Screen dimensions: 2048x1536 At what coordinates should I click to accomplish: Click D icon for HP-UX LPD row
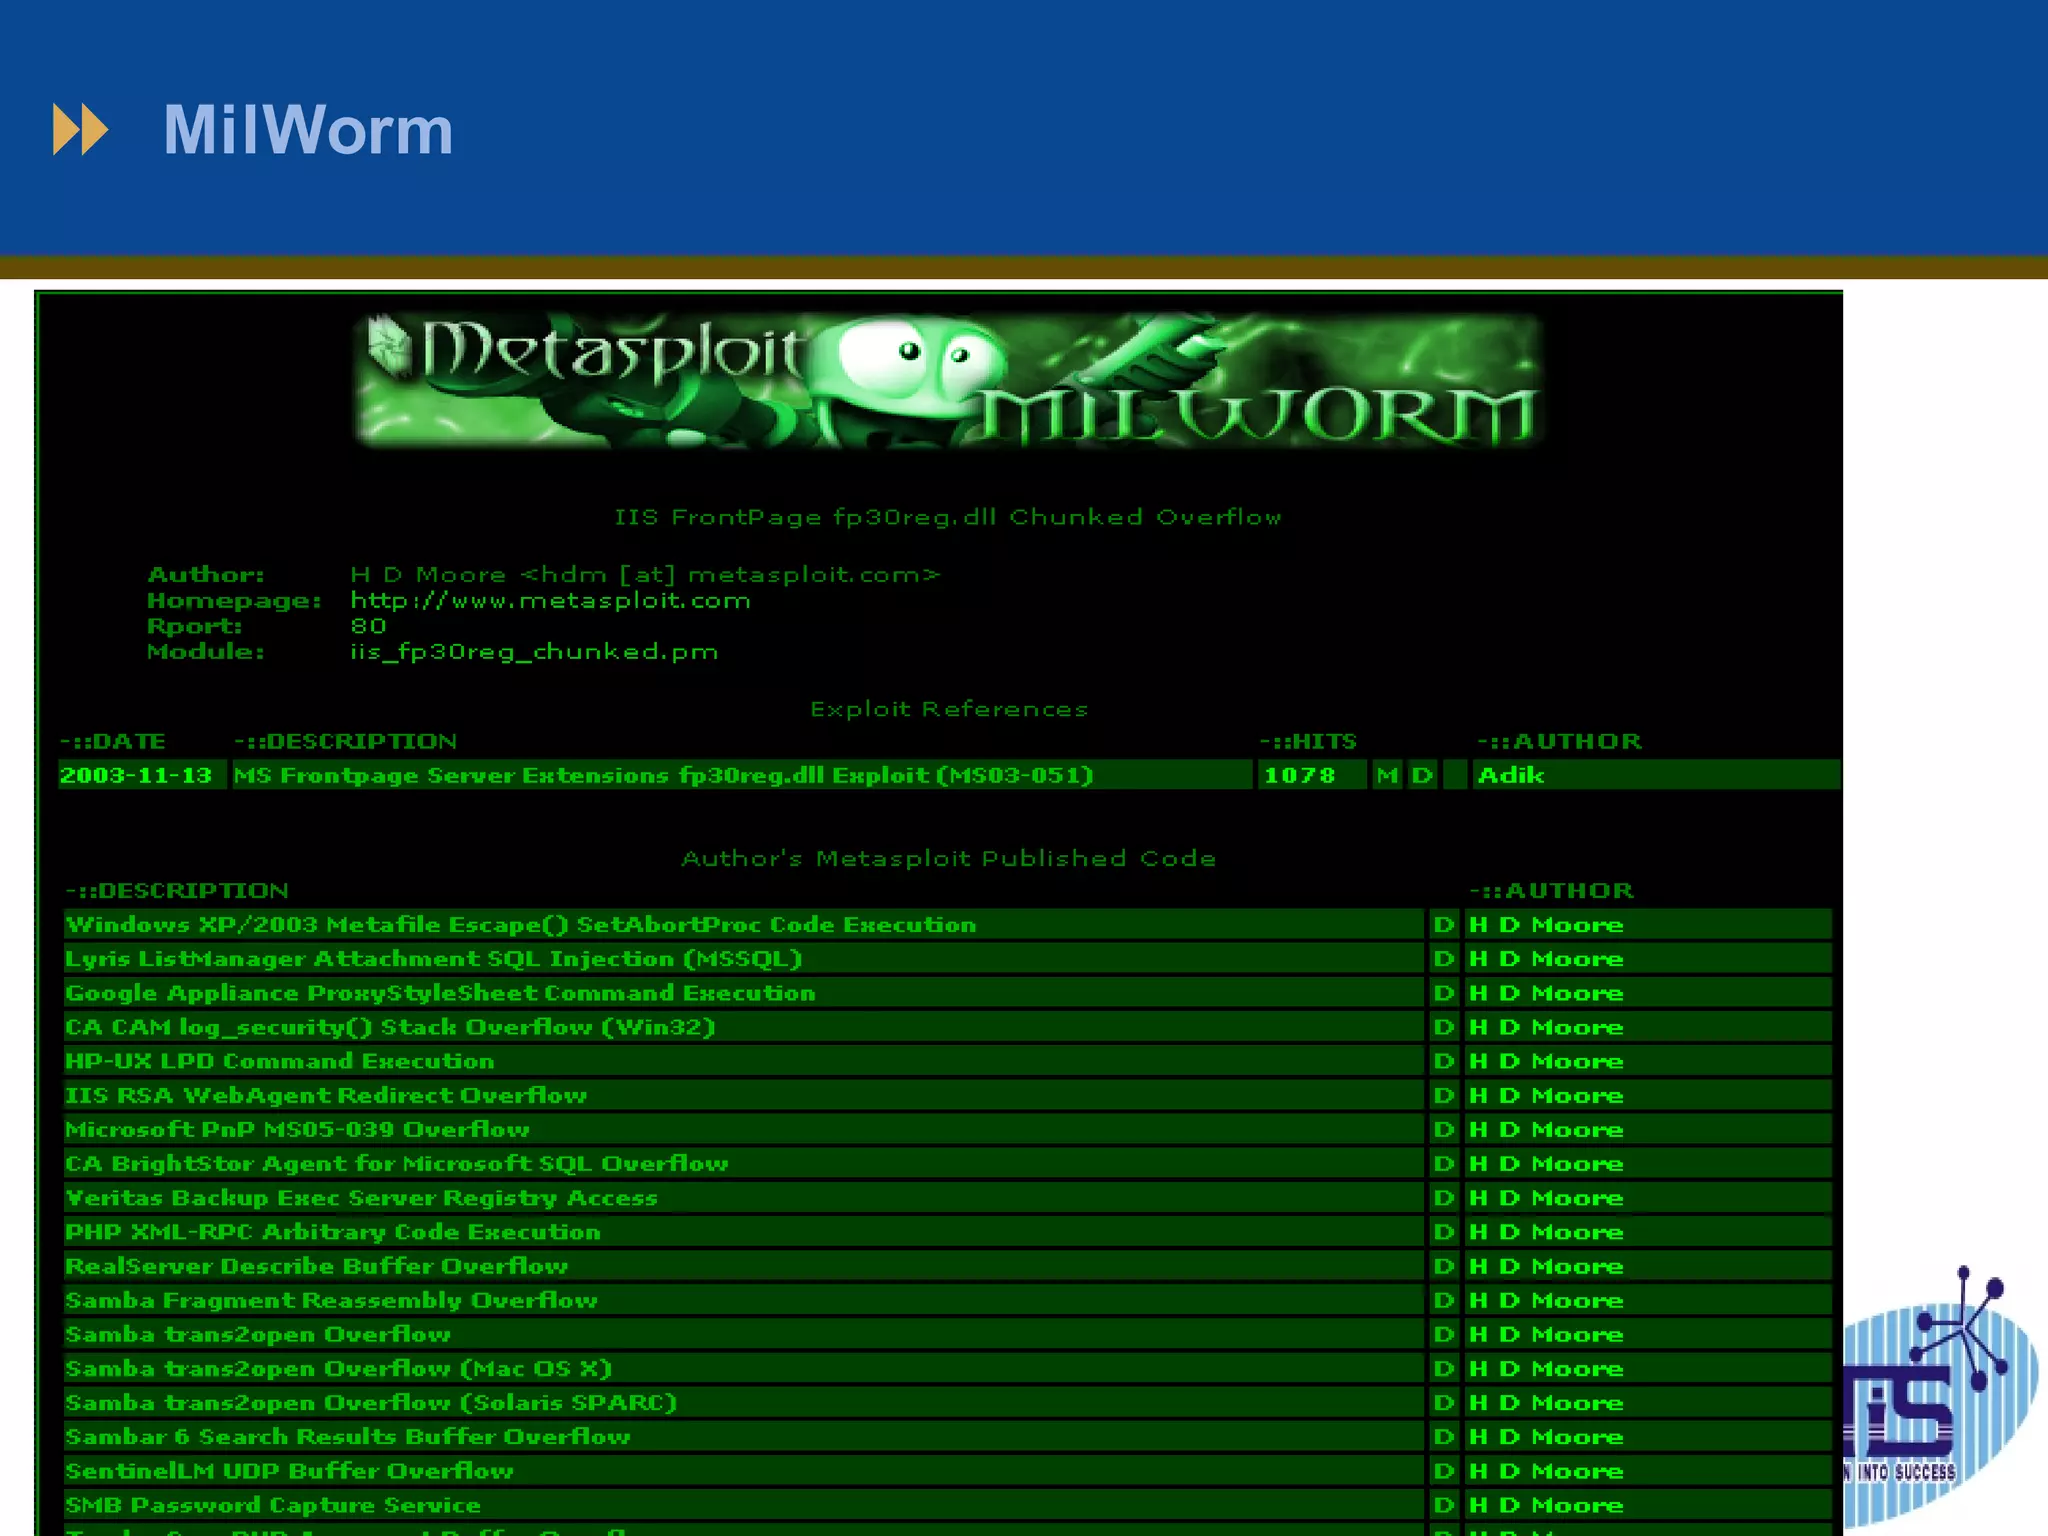(1443, 1061)
